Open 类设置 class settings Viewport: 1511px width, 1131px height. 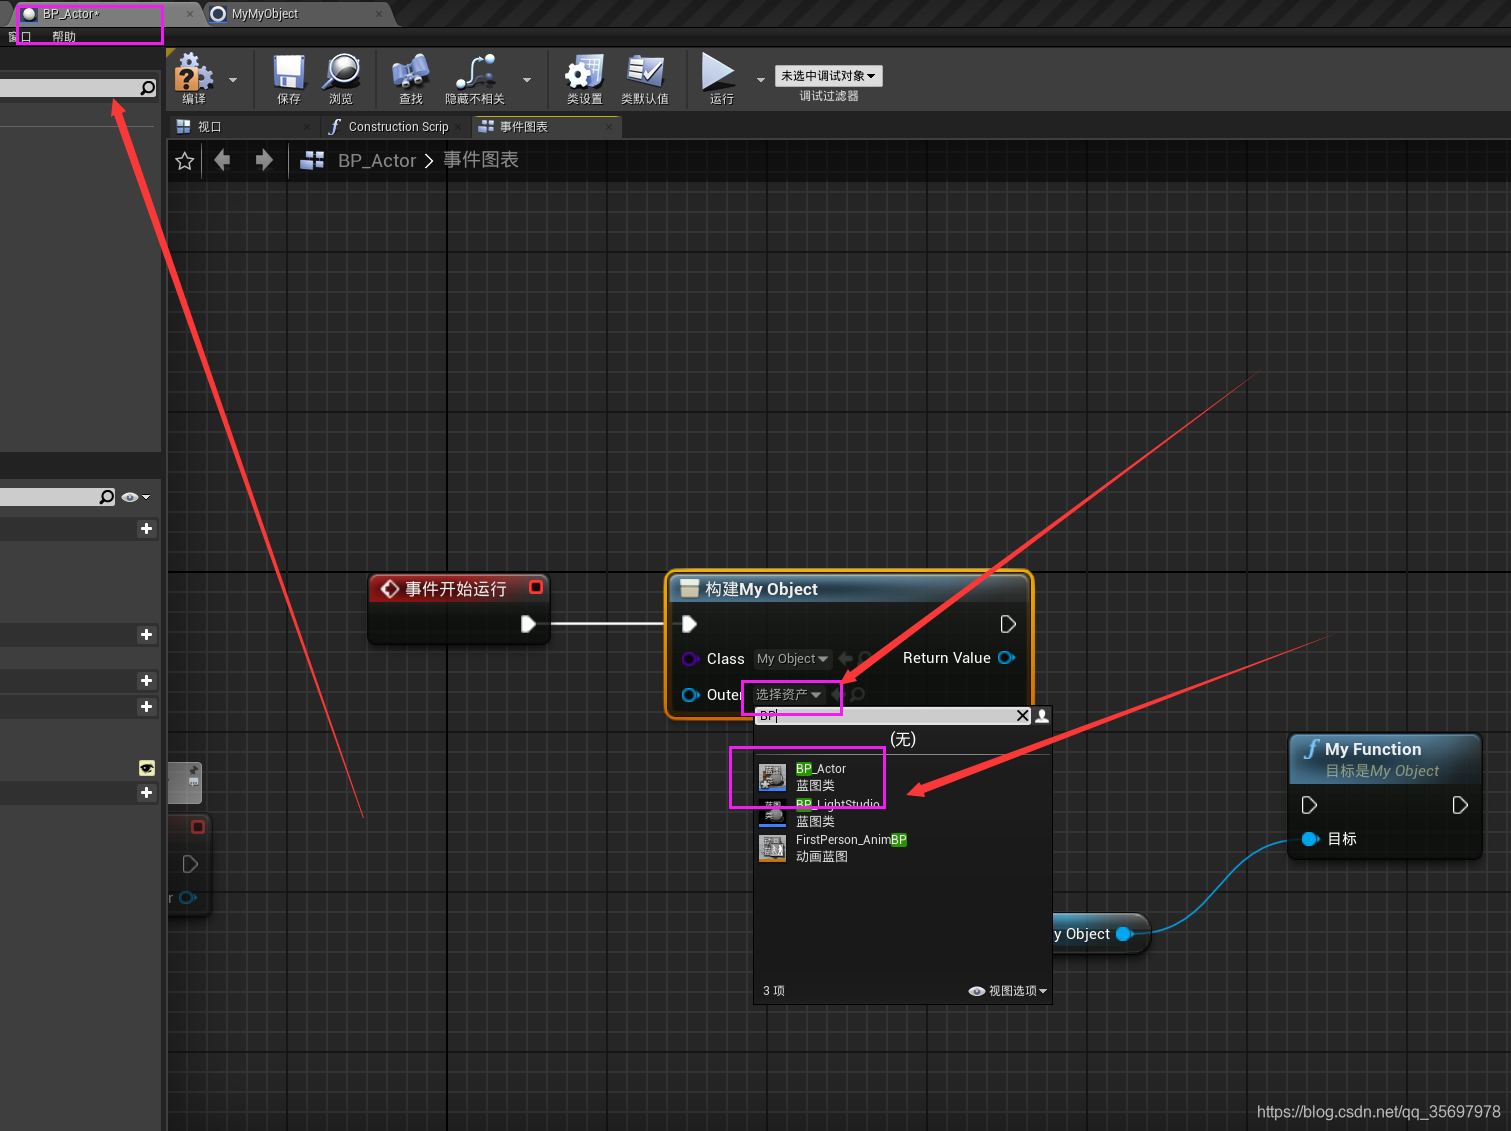click(x=585, y=79)
